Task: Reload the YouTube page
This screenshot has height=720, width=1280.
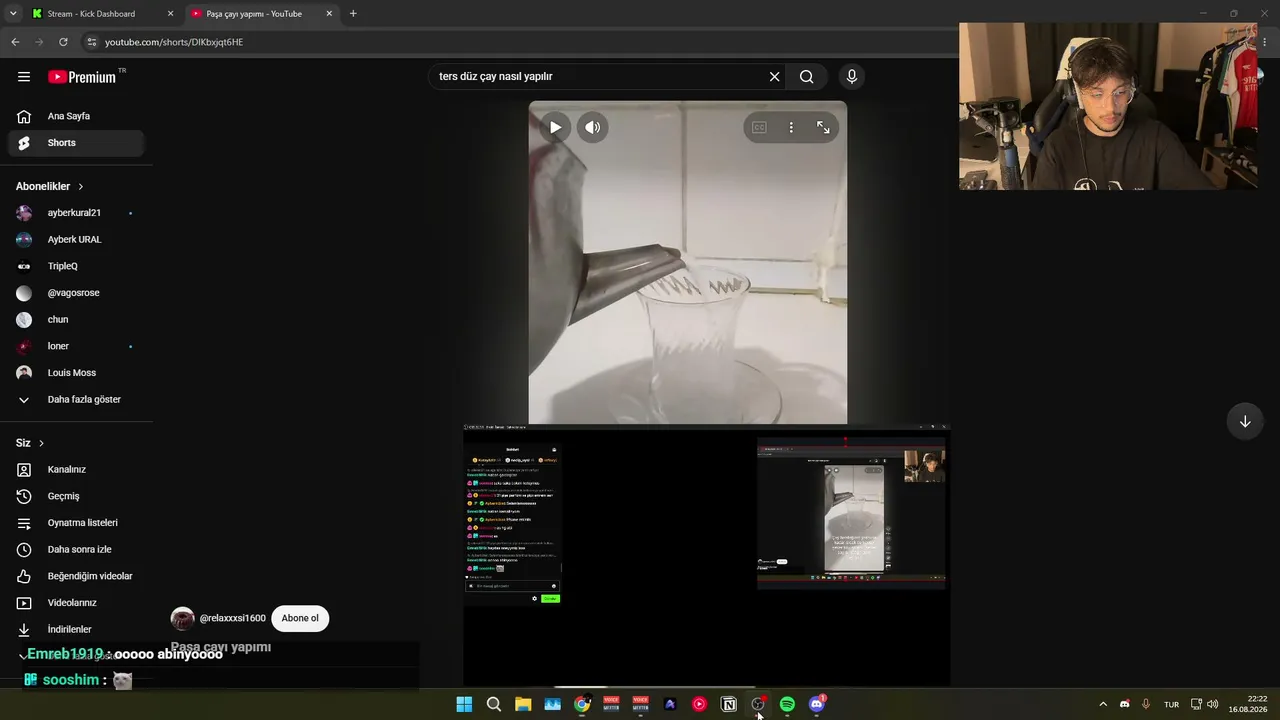Action: pyautogui.click(x=63, y=42)
